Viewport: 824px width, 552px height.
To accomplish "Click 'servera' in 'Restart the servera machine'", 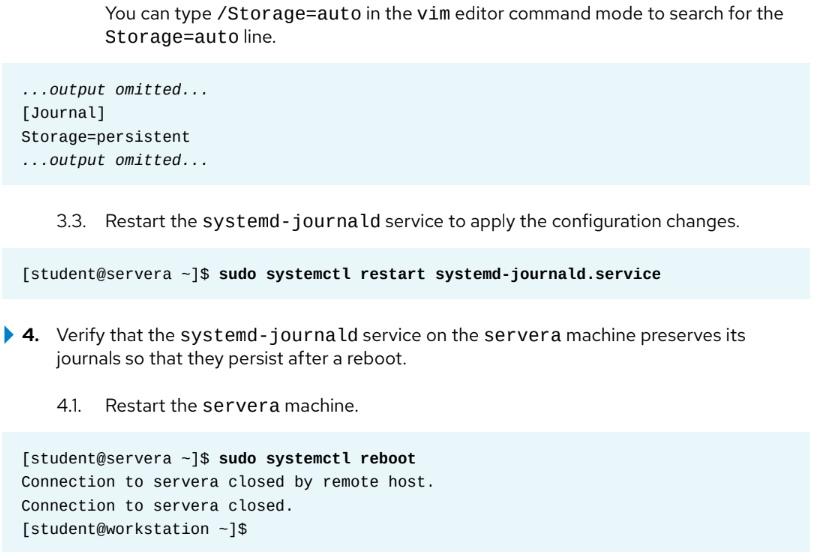I will coord(241,406).
